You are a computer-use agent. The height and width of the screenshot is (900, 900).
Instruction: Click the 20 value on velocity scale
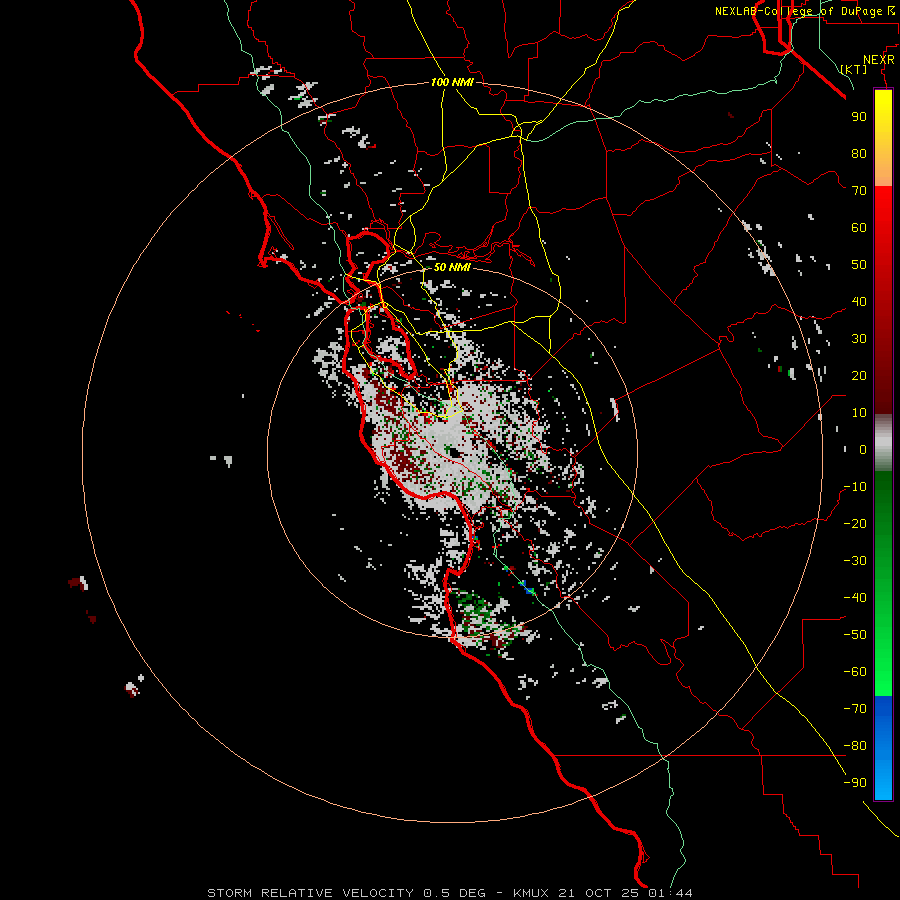pyautogui.click(x=859, y=376)
